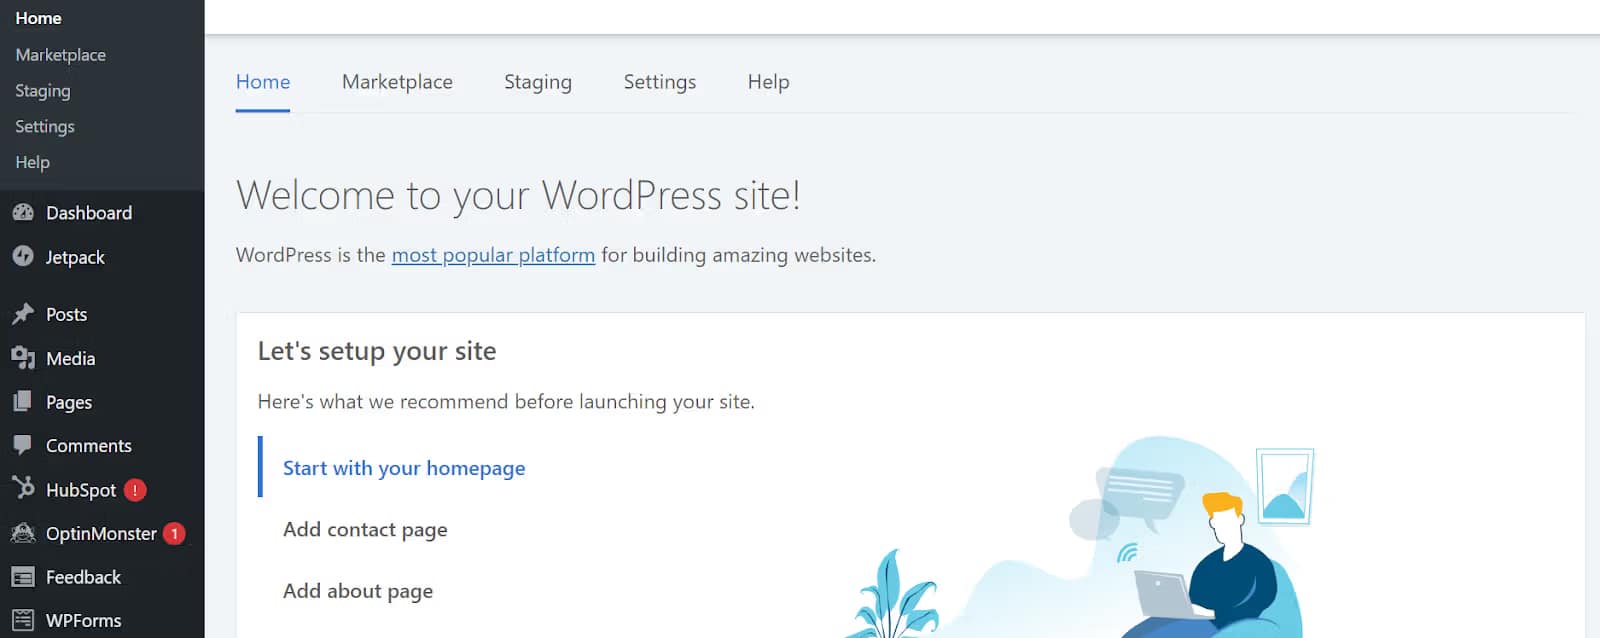This screenshot has height=638, width=1600.
Task: Click the Posts pushpin icon
Action: coord(22,314)
